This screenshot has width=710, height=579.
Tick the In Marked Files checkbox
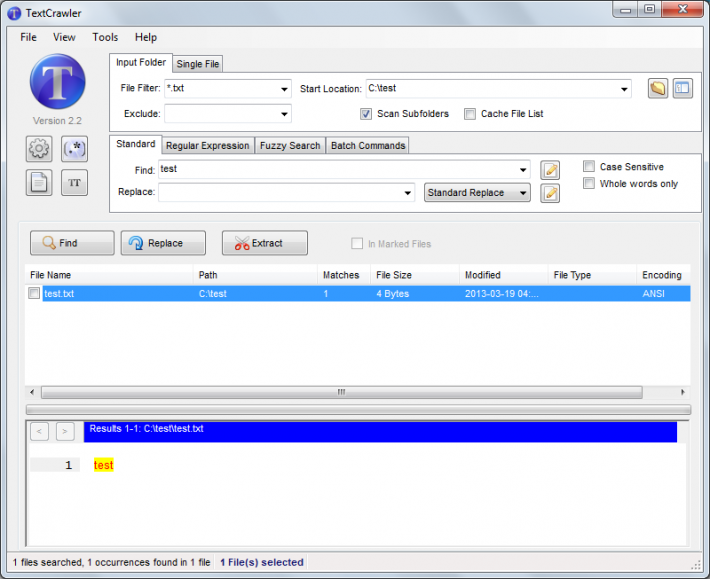click(x=357, y=244)
